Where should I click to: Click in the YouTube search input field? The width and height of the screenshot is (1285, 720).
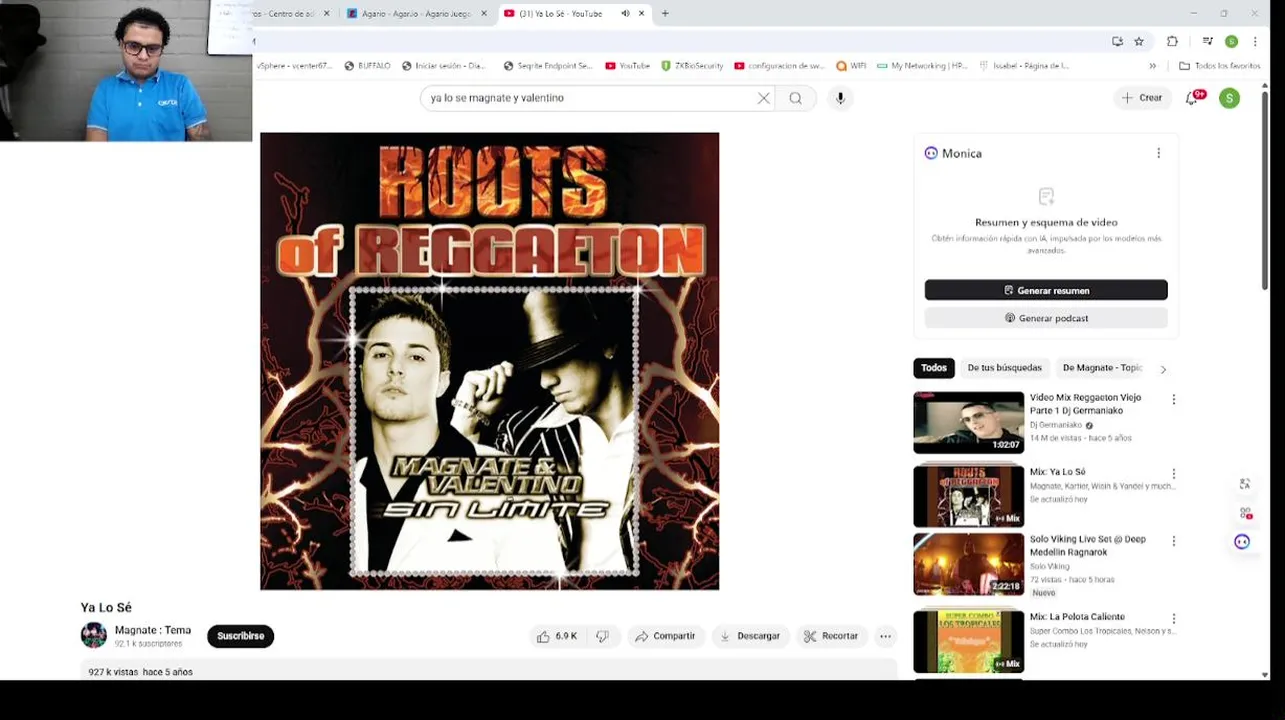pos(590,98)
